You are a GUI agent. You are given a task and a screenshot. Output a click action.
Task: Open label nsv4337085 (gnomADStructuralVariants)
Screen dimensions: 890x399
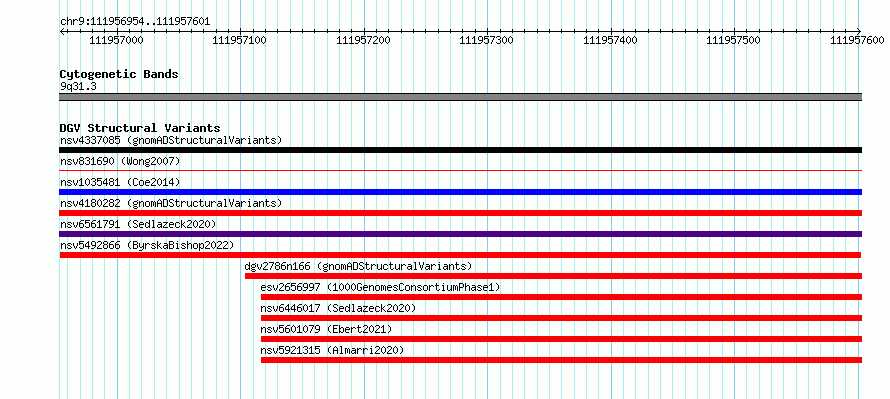(x=171, y=140)
